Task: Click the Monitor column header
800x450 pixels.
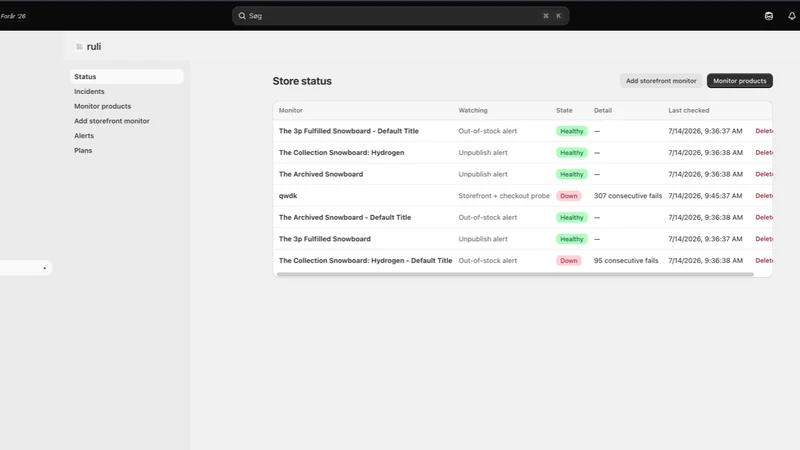Action: [x=290, y=110]
